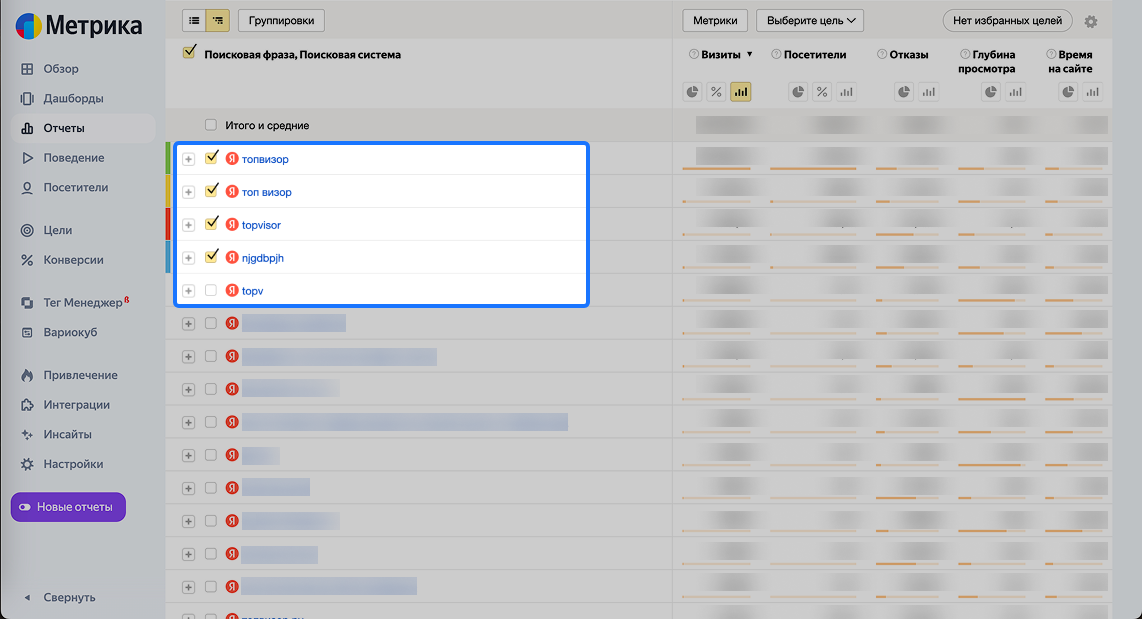Uncheck the topvisor row checkbox
This screenshot has height=619, width=1142.
[x=211, y=223]
